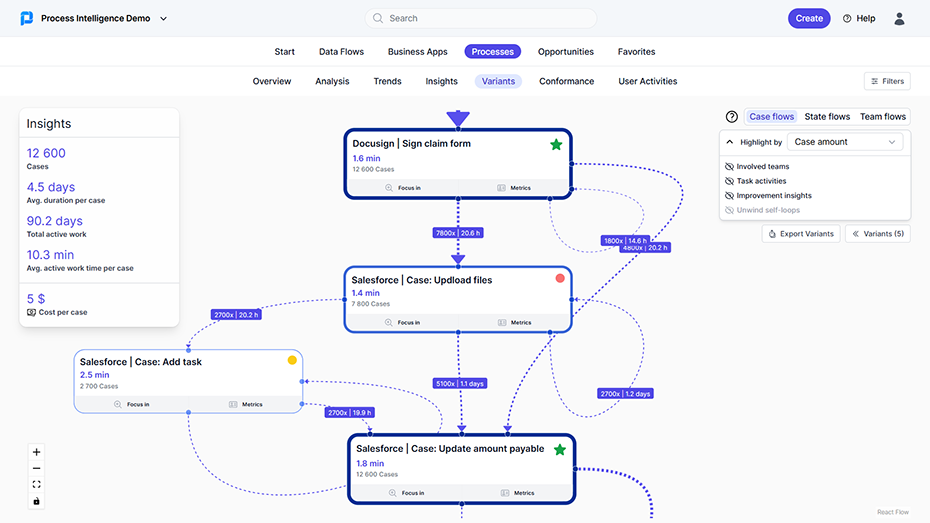Screen dimensions: 930x523
Task: Click the 7800x | 20.6 h edge label
Action: pos(458,233)
